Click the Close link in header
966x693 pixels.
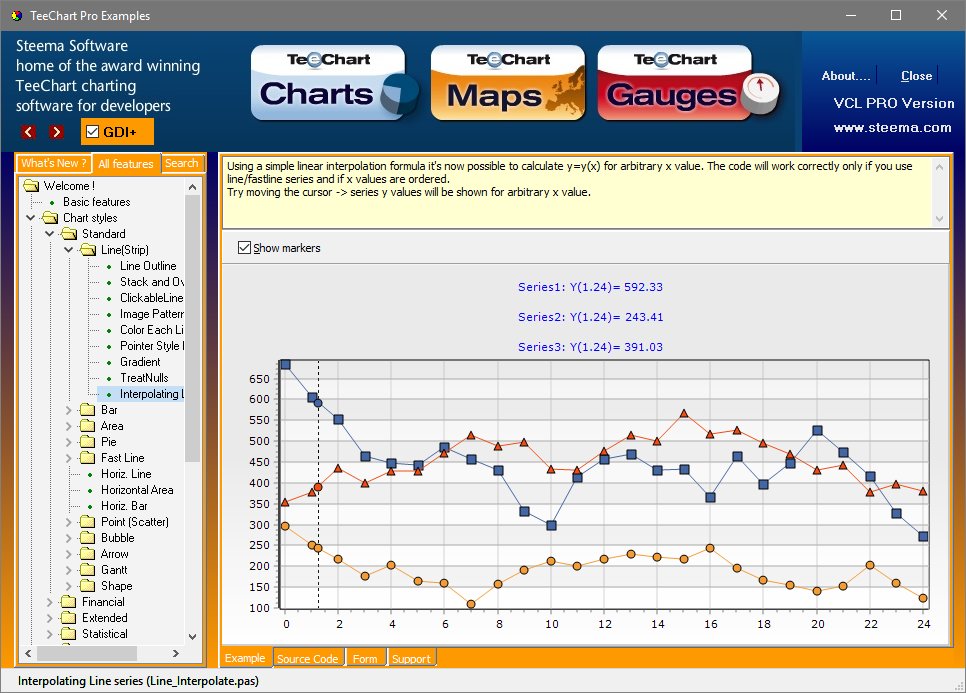(916, 76)
